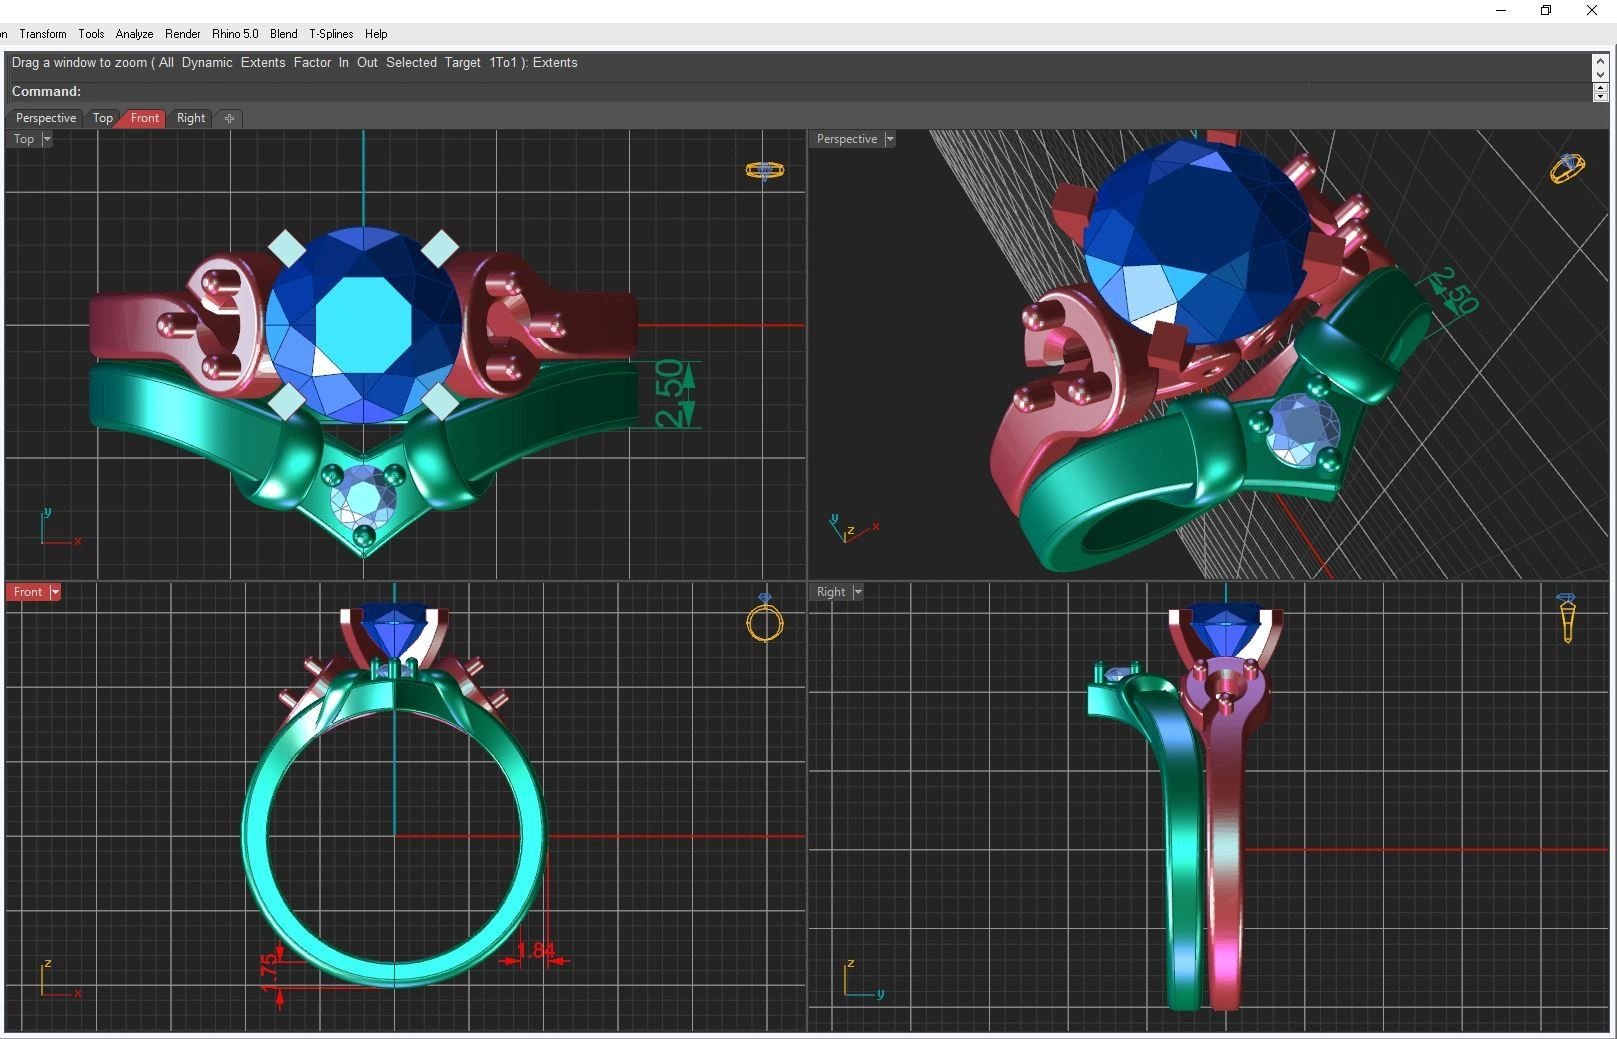Click the ring orientation icon in Front viewport
The width and height of the screenshot is (1617, 1039).
765,619
